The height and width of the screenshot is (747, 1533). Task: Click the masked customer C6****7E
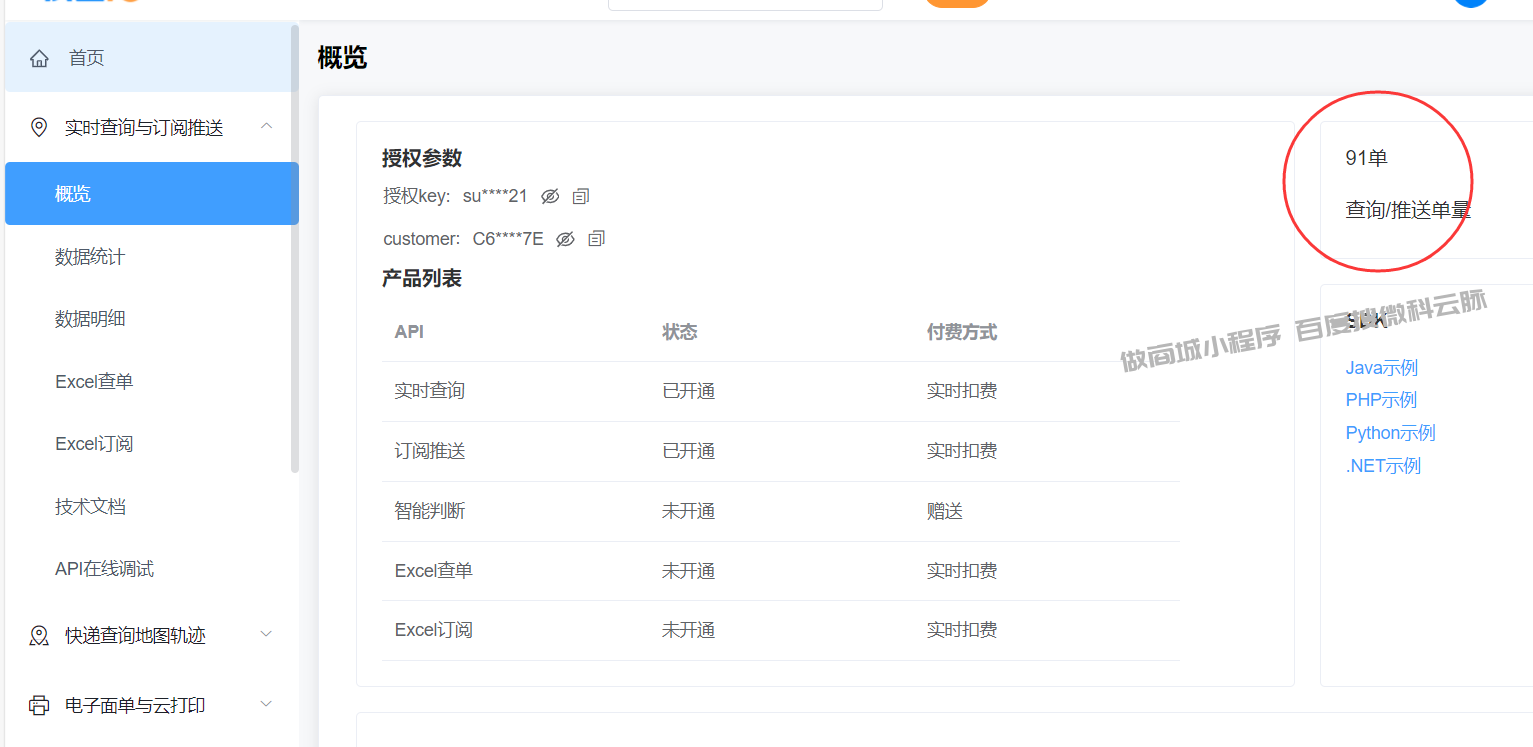508,239
